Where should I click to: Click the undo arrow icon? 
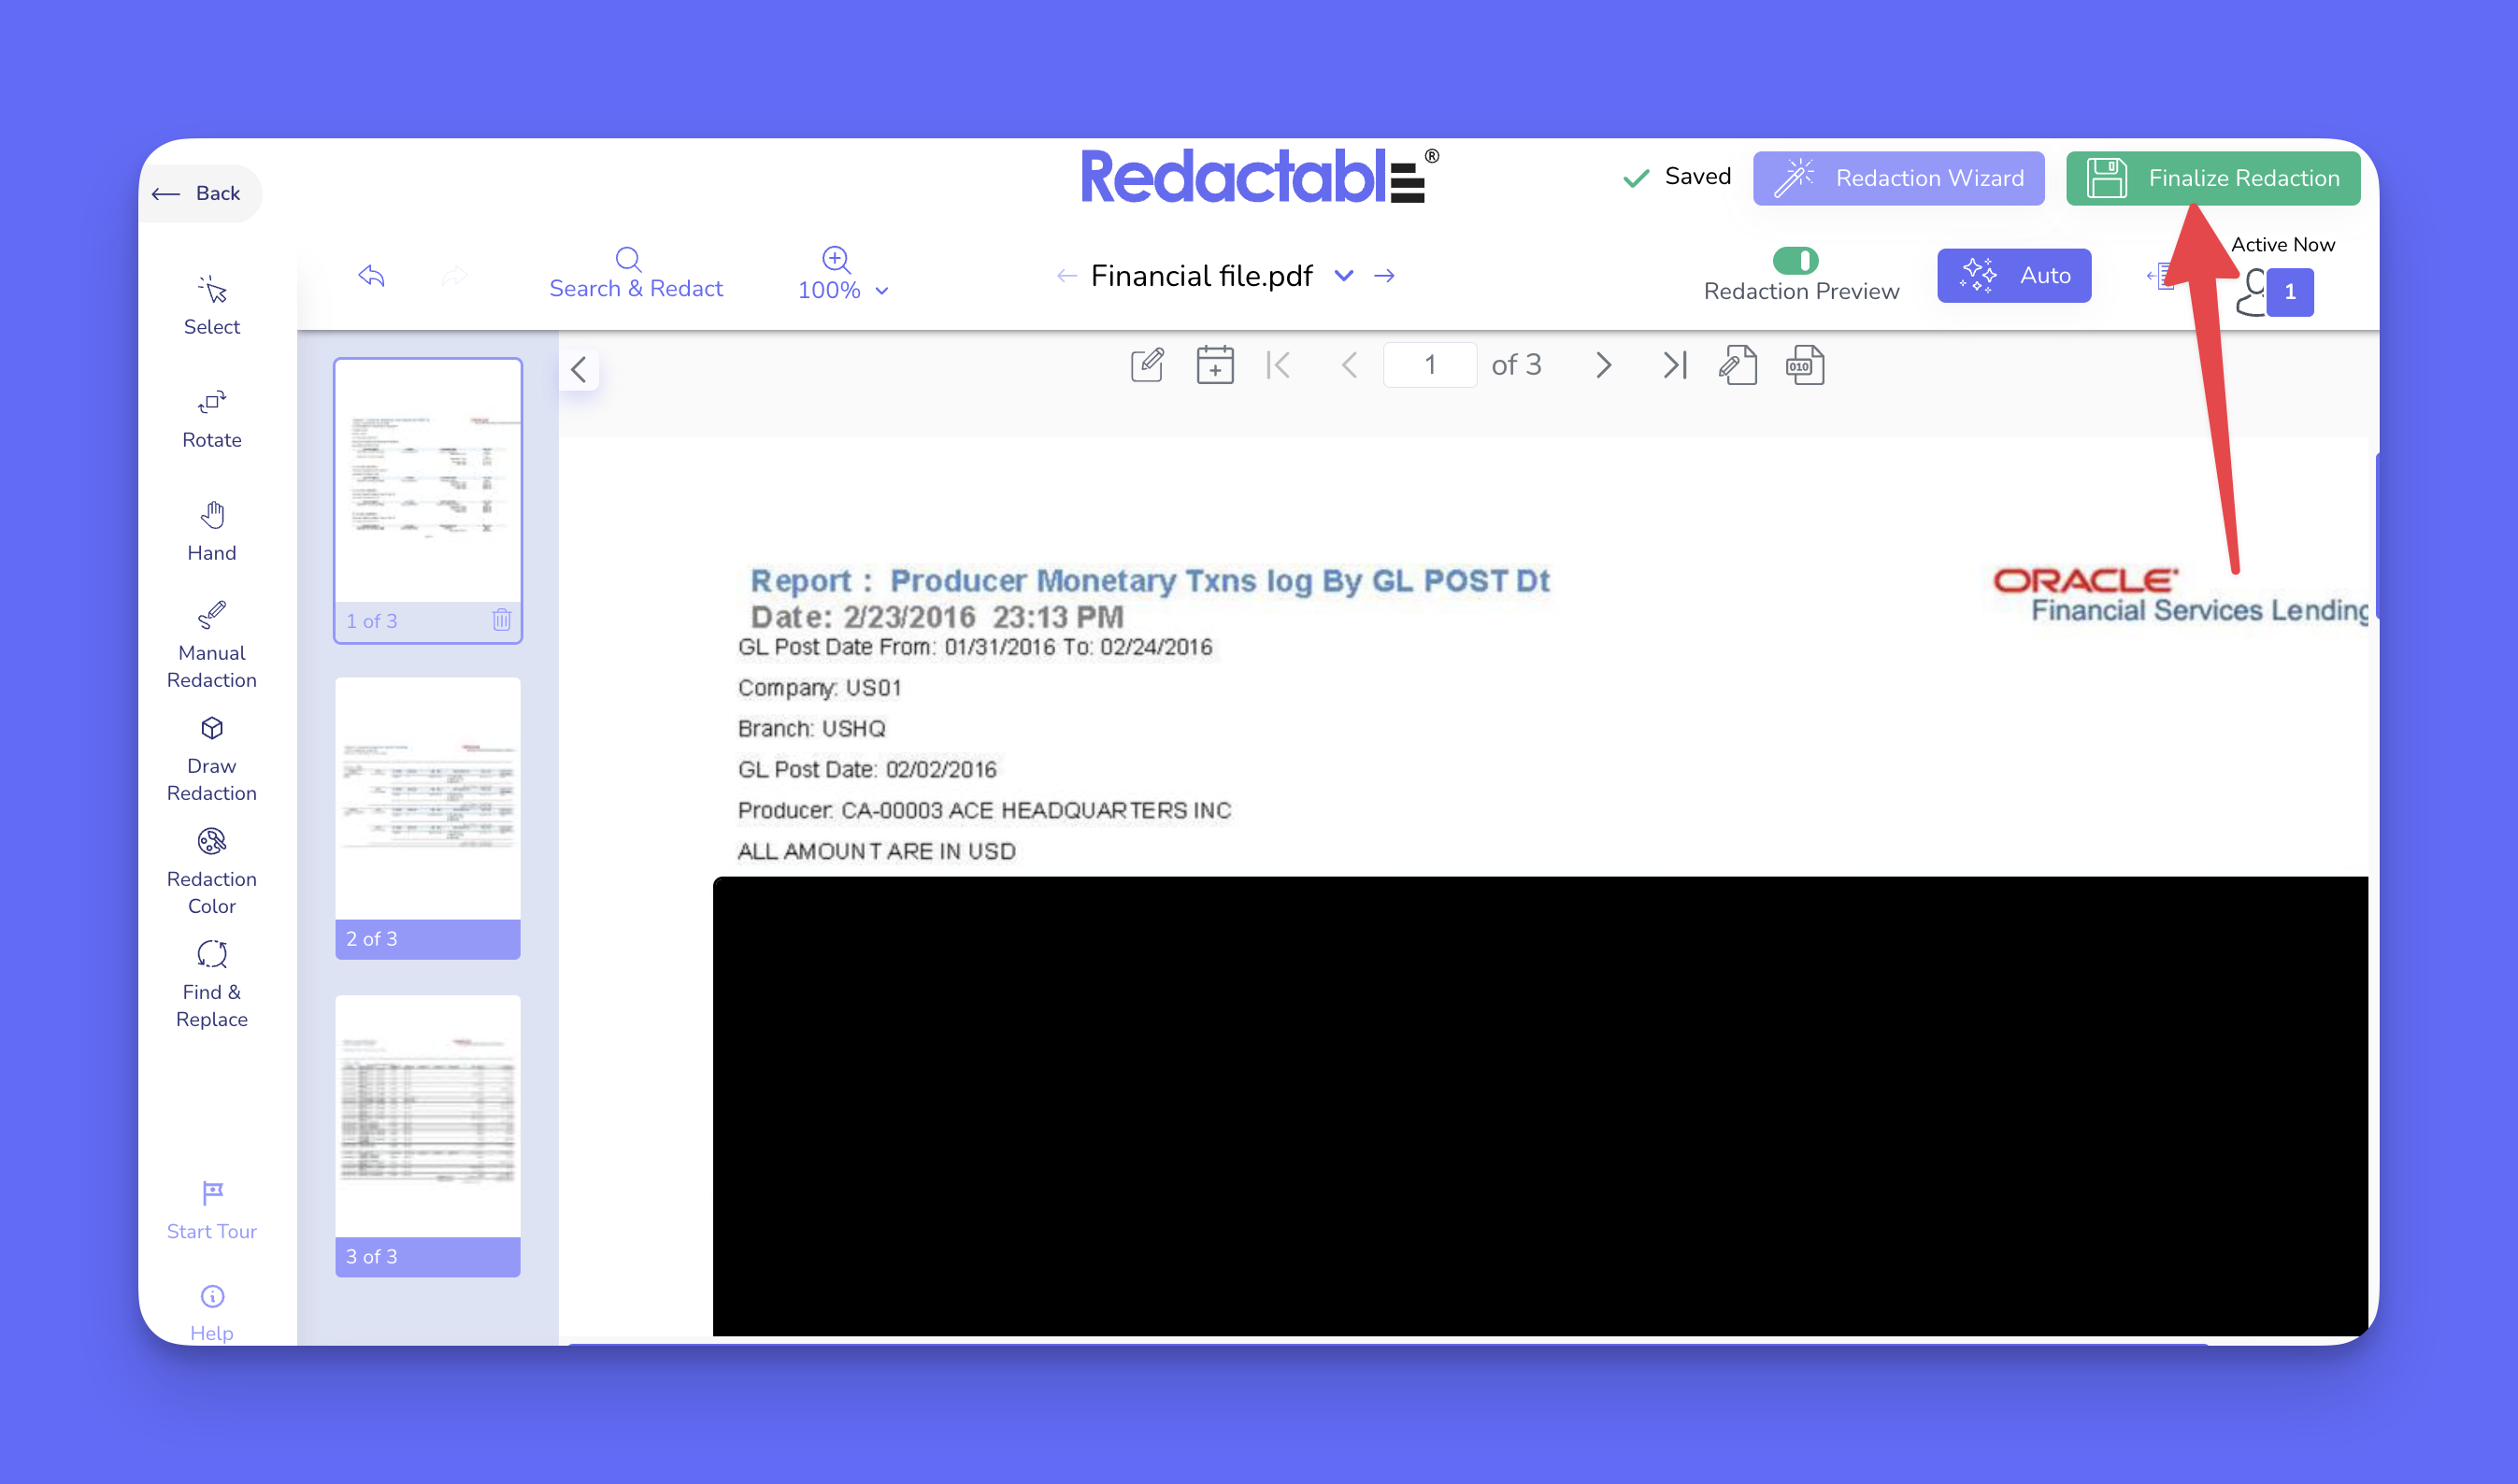pyautogui.click(x=371, y=276)
